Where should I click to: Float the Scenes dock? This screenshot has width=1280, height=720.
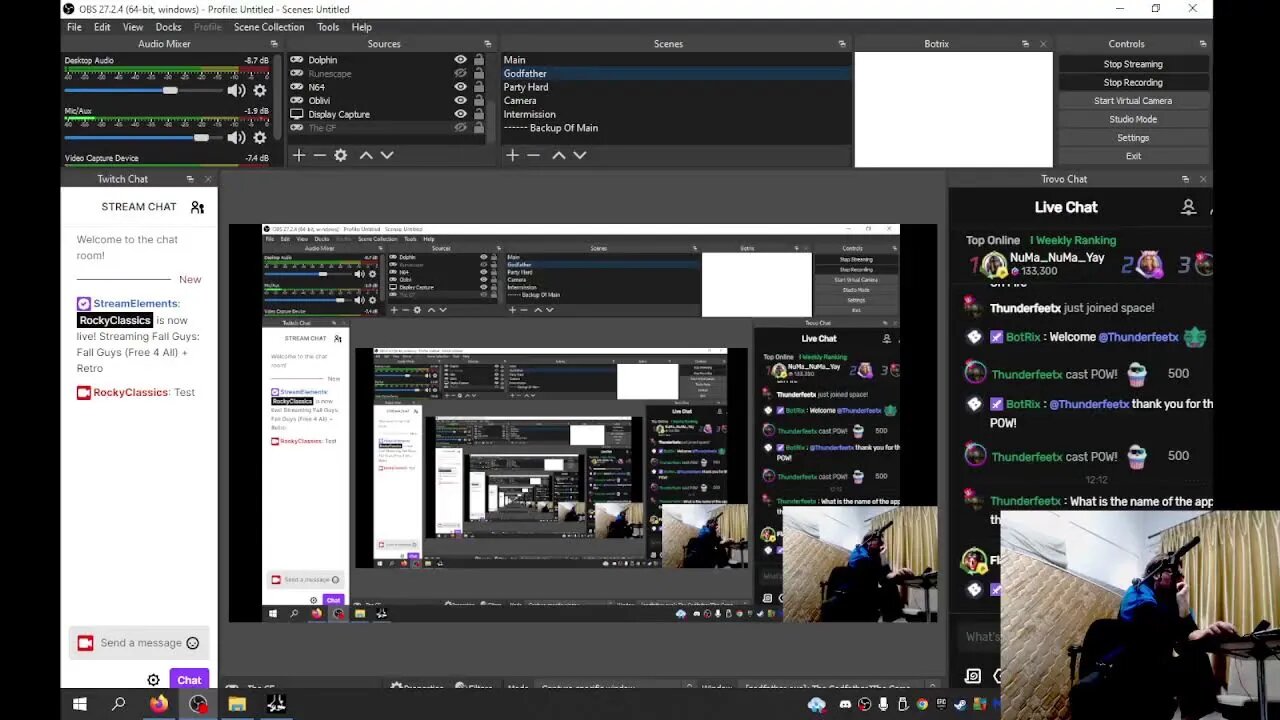point(842,44)
